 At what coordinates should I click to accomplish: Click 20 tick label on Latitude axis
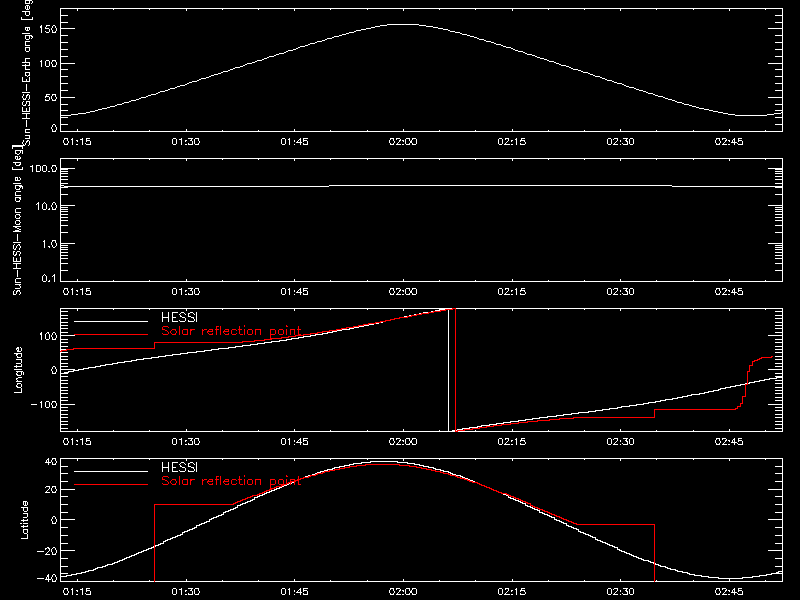tap(51, 490)
